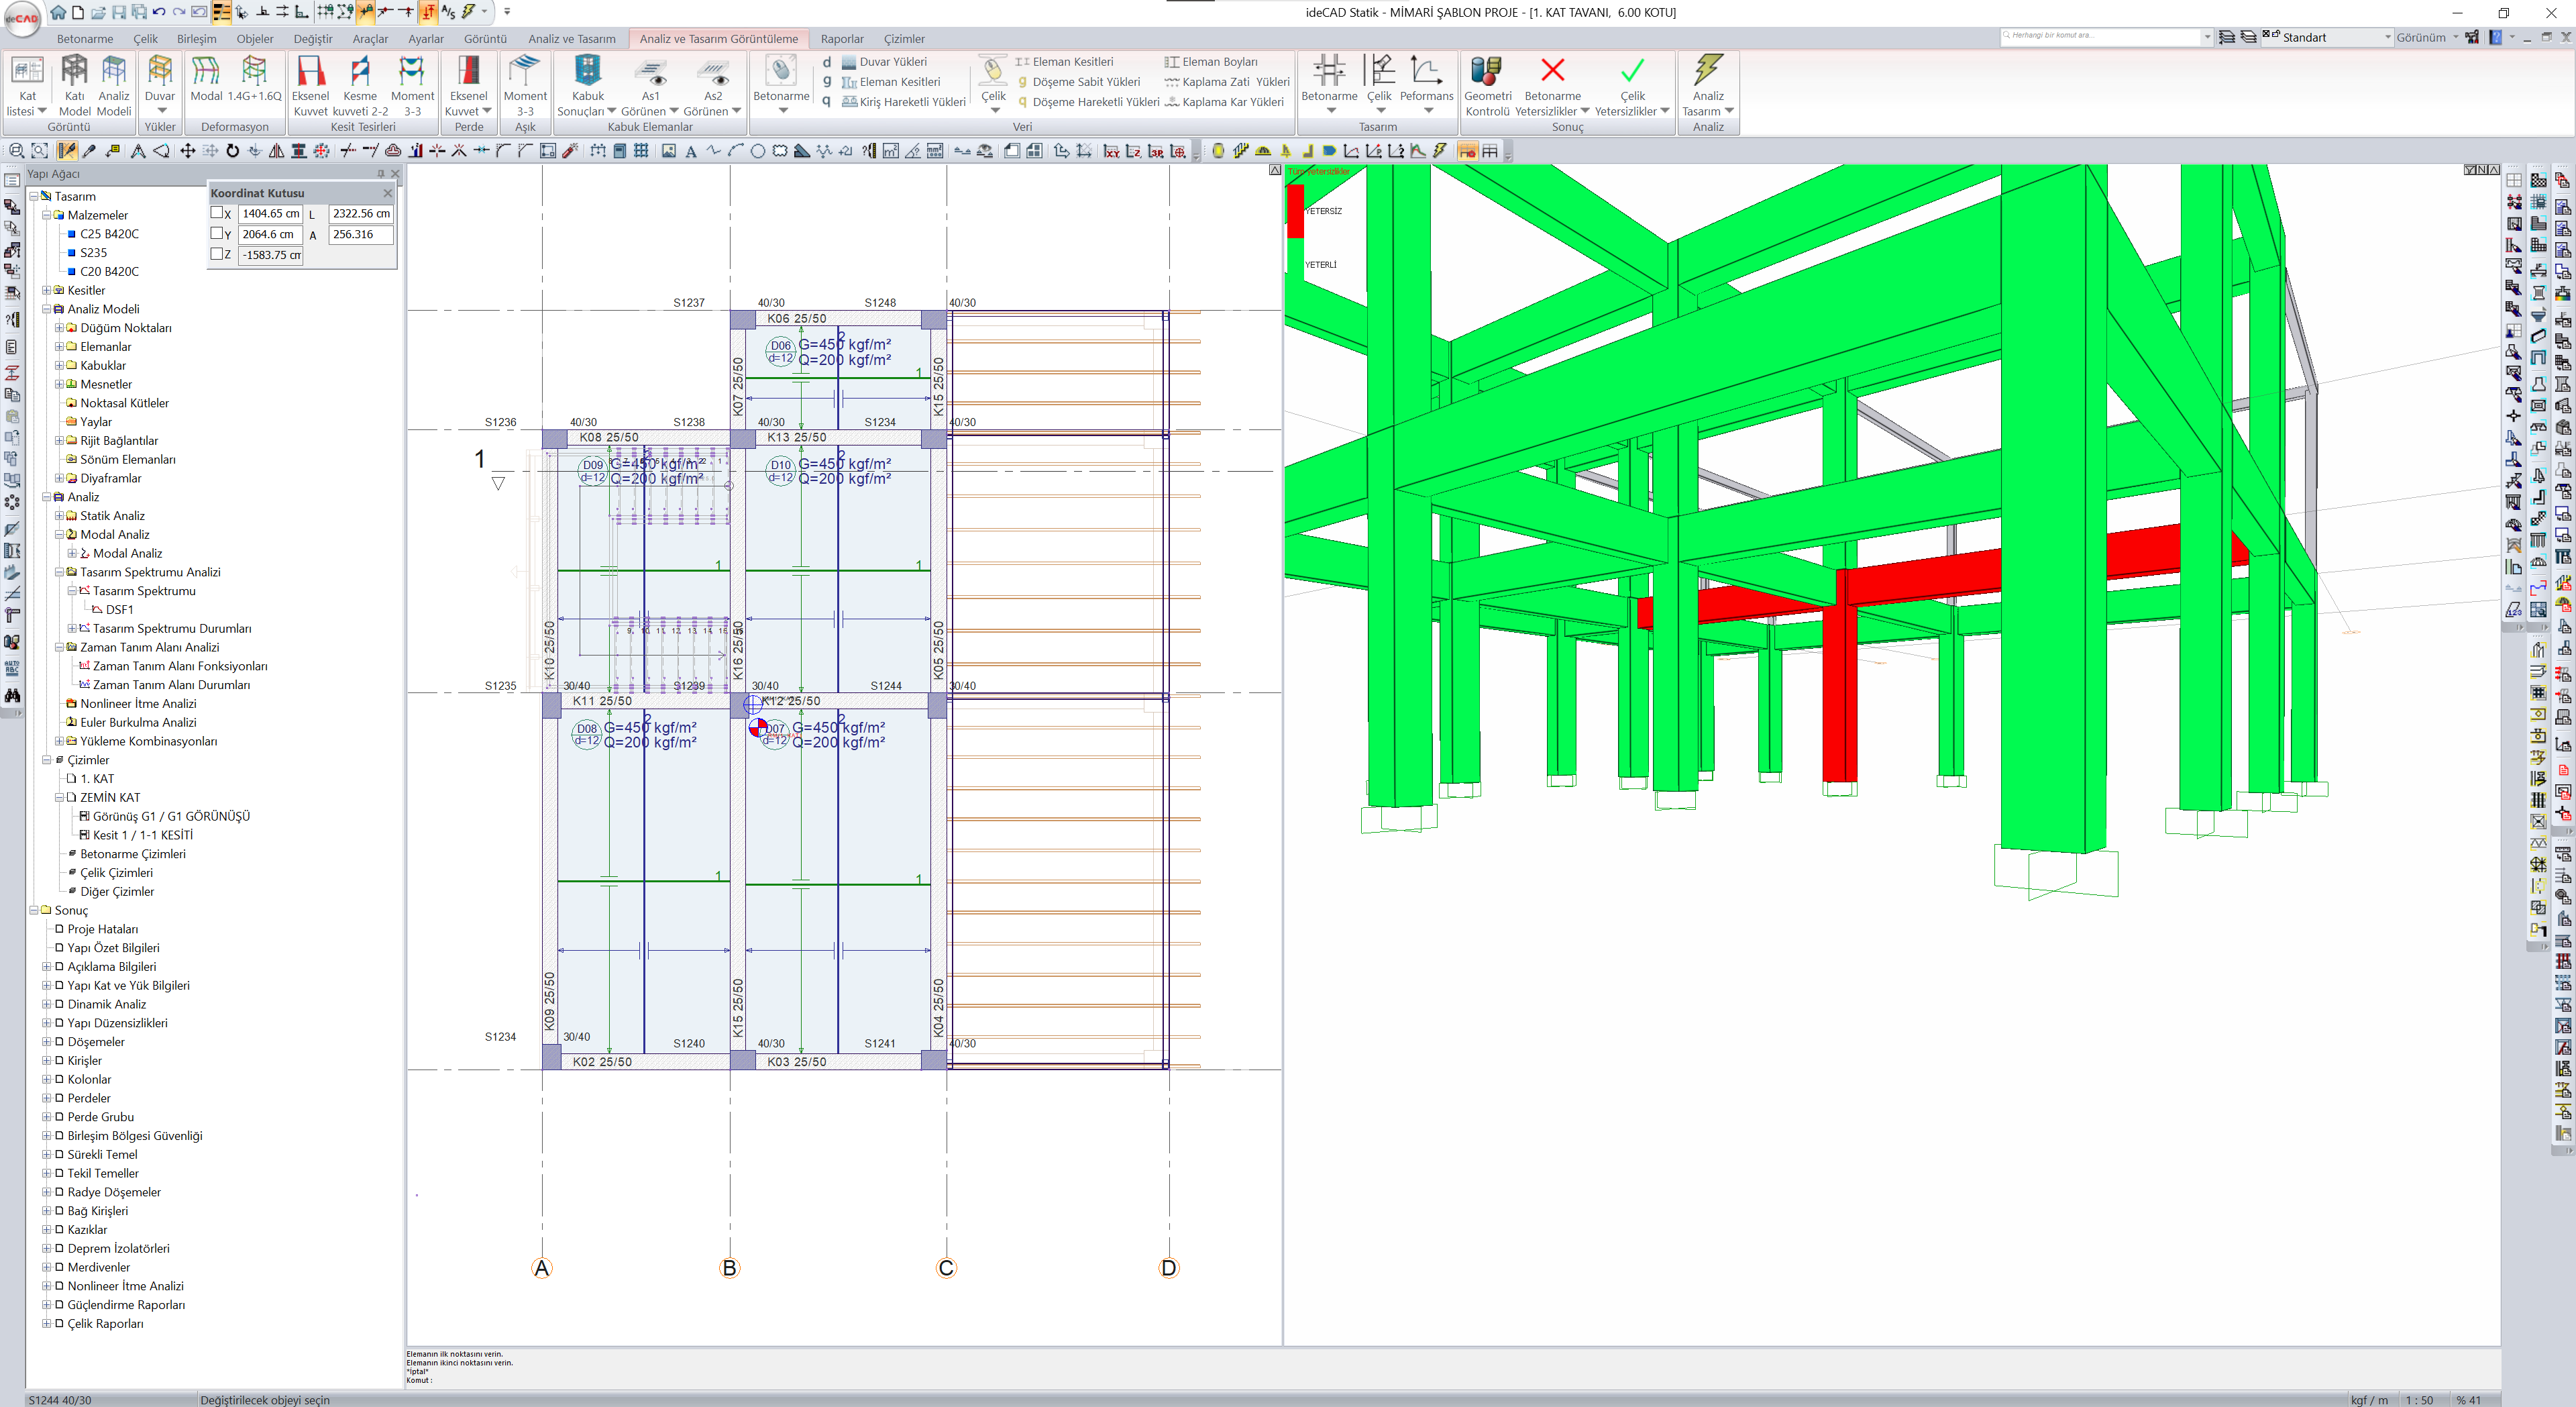Click Betonarme Yetersizlikler red X icon
This screenshot has width=2576, height=1407.
[x=1552, y=71]
